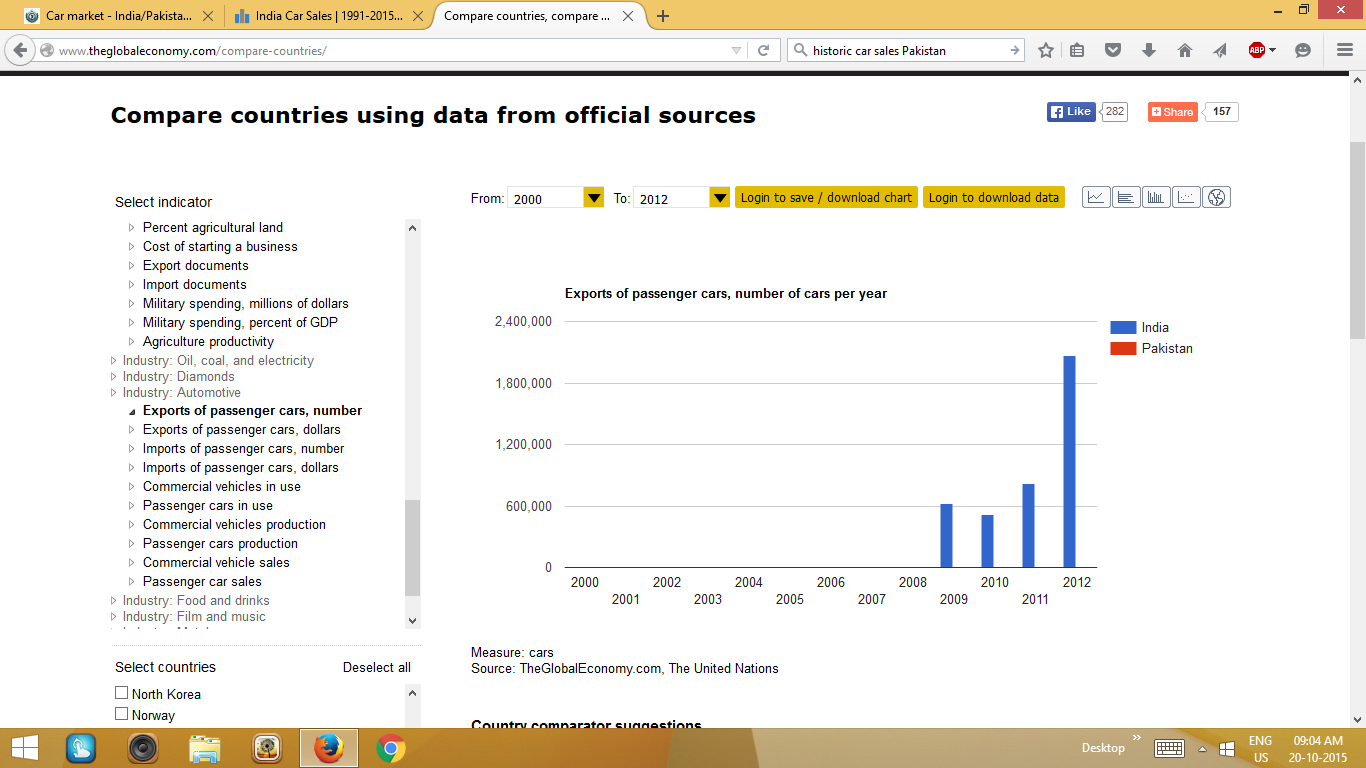The height and width of the screenshot is (768, 1366).
Task: Switch to world map view
Action: [x=1216, y=197]
